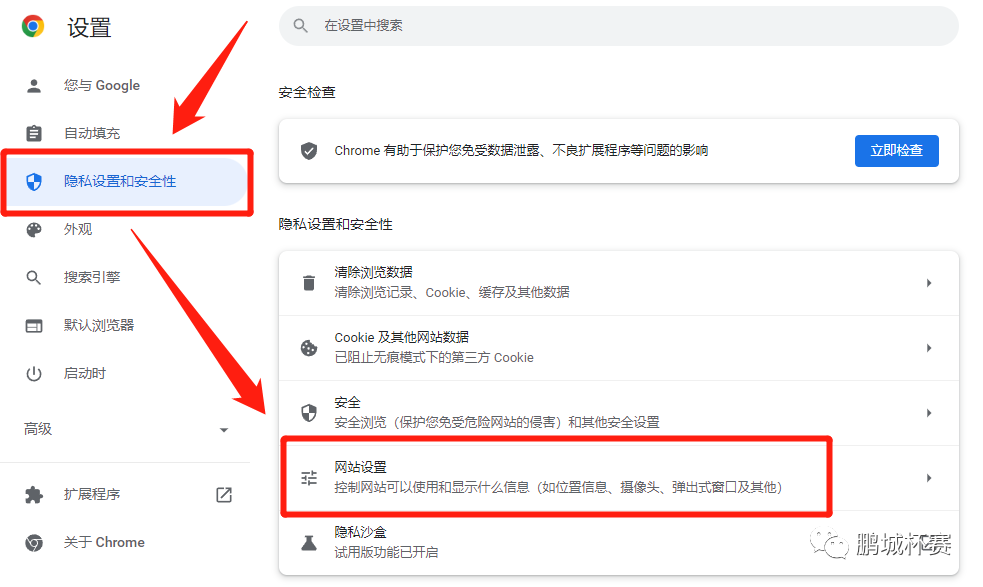Open the 安全 row via its right arrow
This screenshot has height=587, width=983.
coord(929,413)
